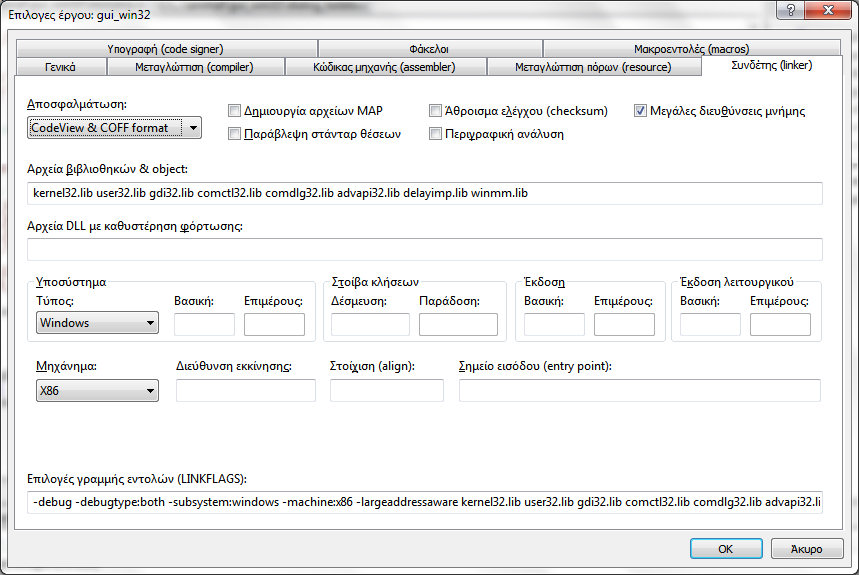Click the Αρχεία βιβλιοθηκών & object label
Screen dimensions: 859x575
pyautogui.click(x=107, y=169)
